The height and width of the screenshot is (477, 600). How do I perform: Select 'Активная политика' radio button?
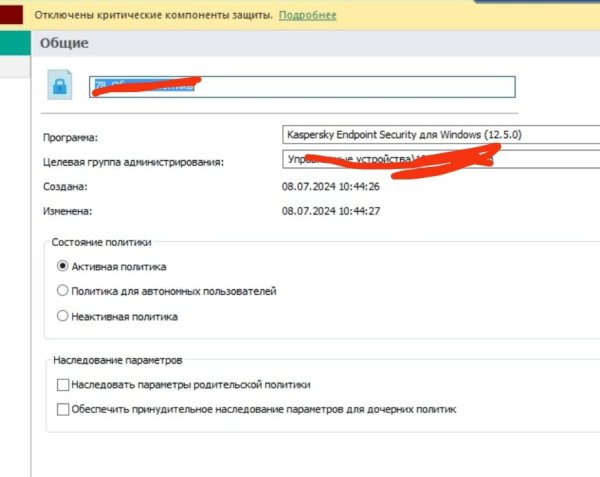point(62,266)
